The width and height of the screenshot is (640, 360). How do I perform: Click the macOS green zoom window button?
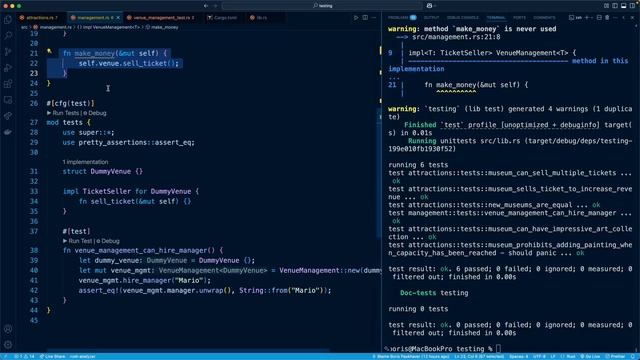19,6
